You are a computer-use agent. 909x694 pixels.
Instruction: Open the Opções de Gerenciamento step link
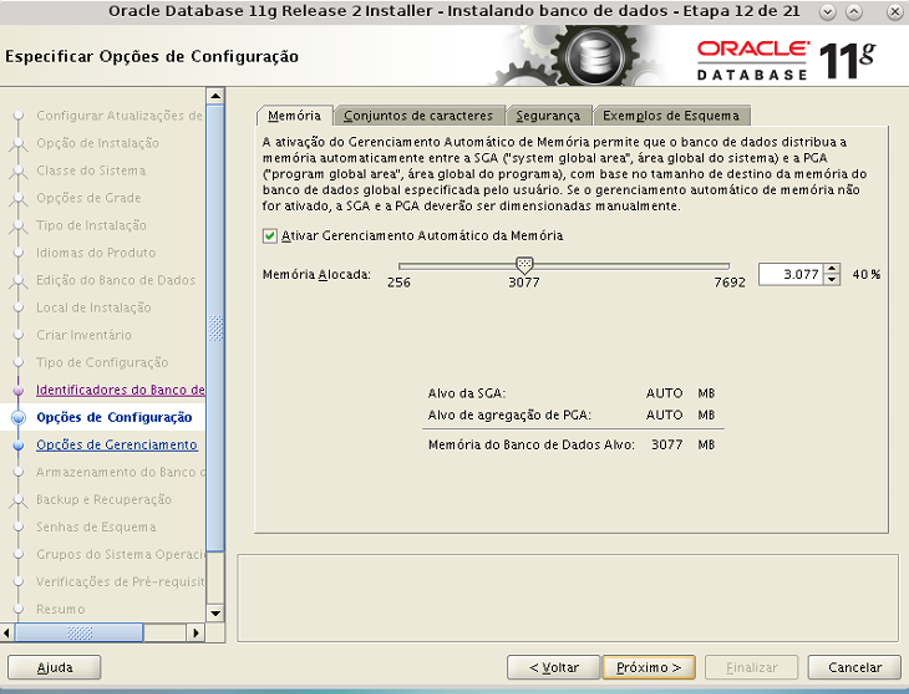pos(117,445)
